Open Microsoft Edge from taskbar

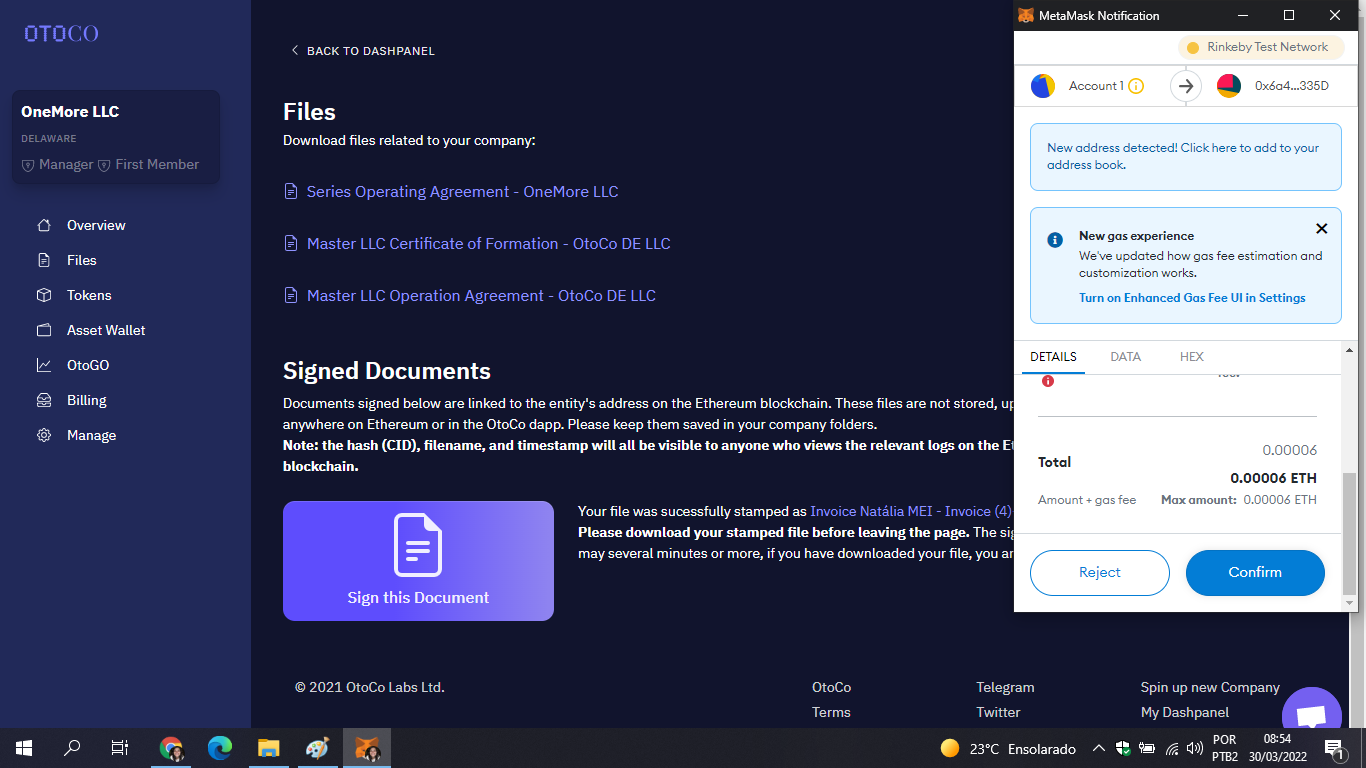coord(220,748)
